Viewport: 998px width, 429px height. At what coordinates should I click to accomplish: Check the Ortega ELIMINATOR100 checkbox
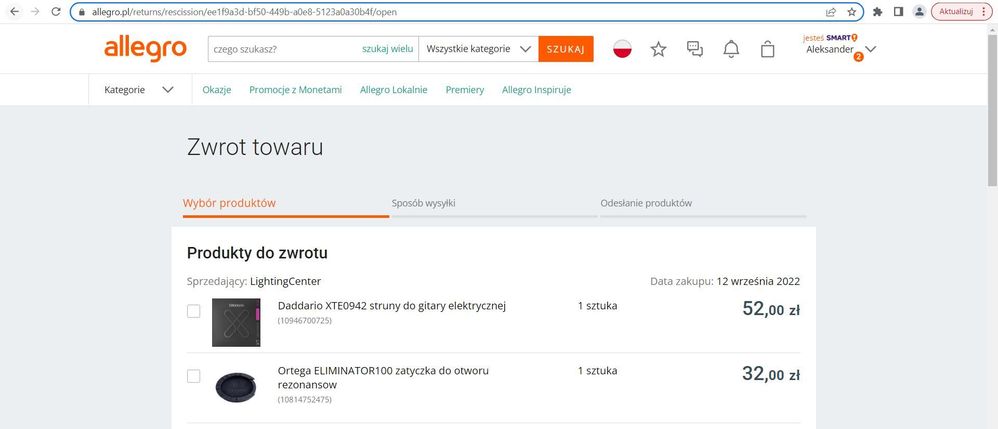[193, 376]
